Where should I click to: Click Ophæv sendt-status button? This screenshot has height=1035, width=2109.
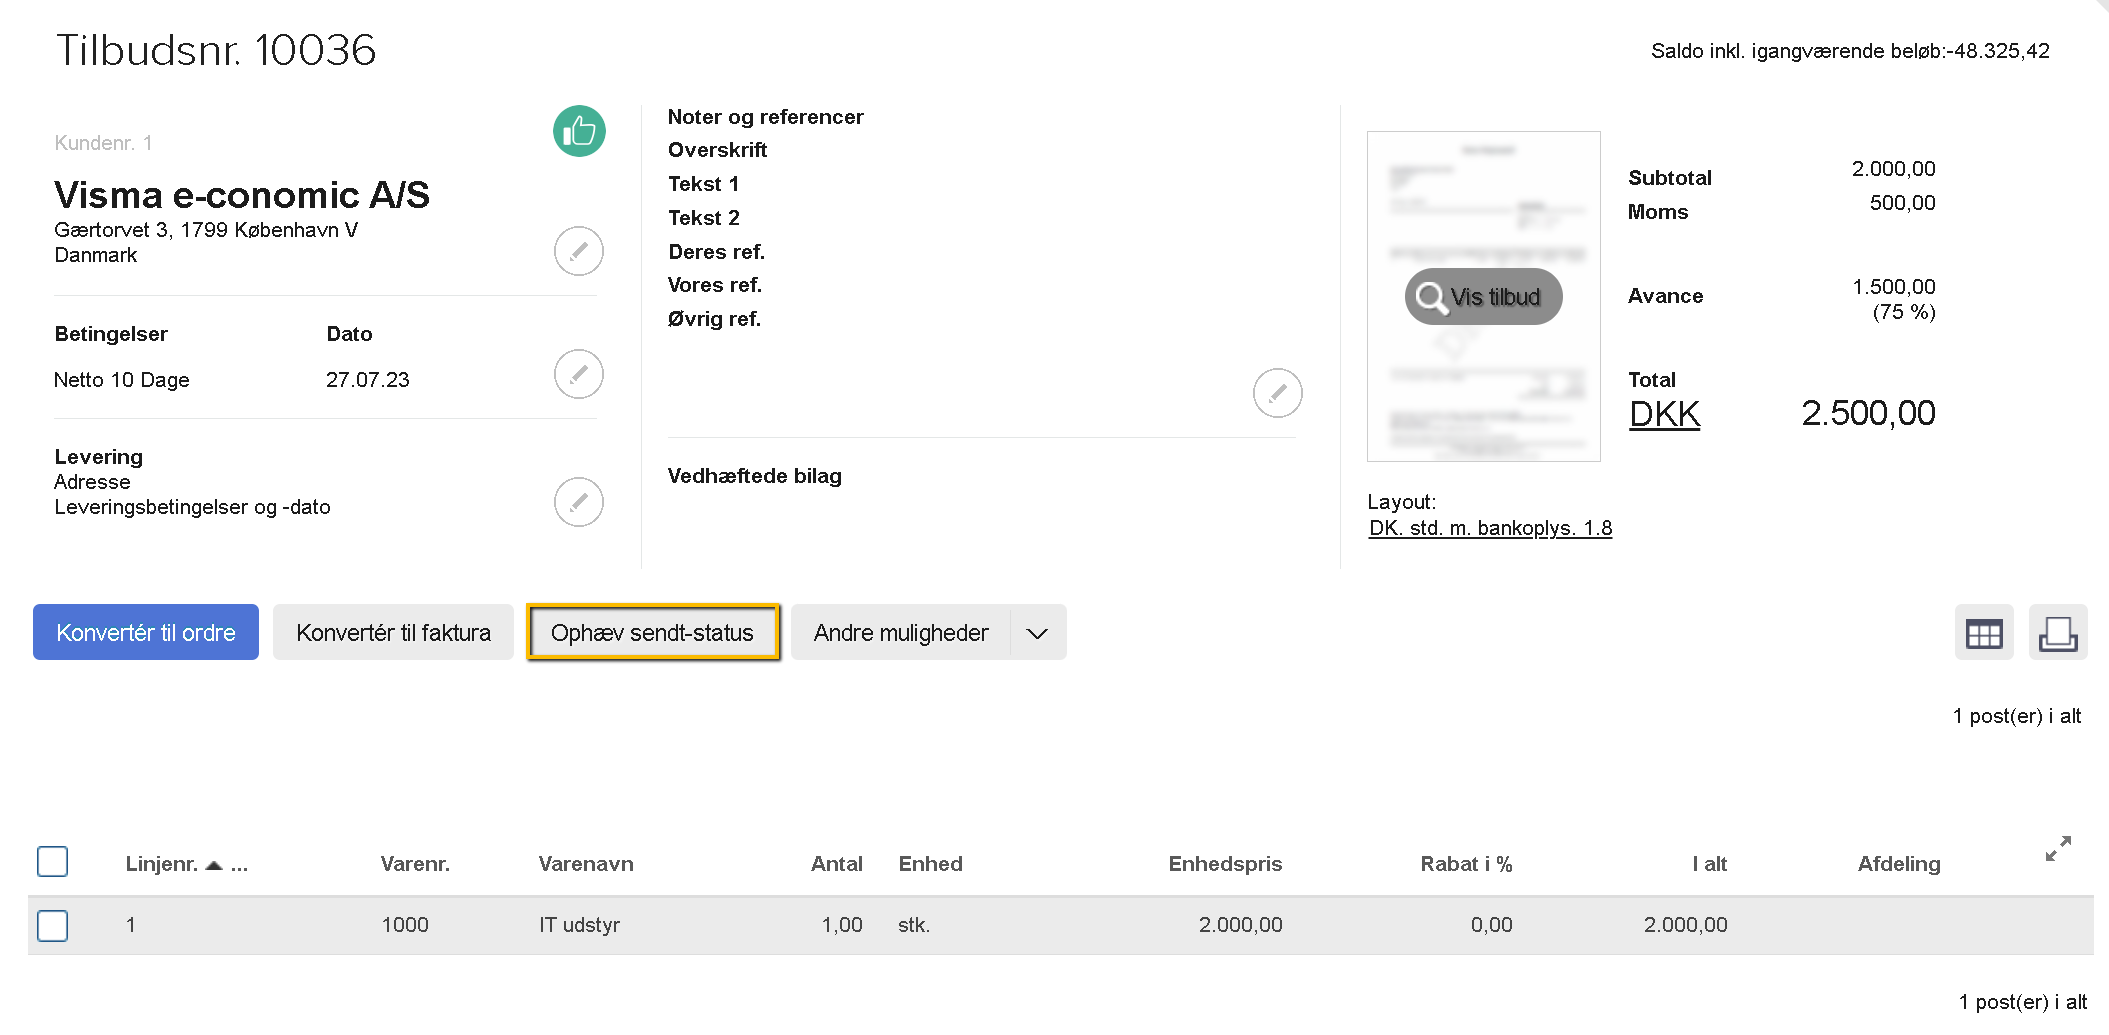652,633
